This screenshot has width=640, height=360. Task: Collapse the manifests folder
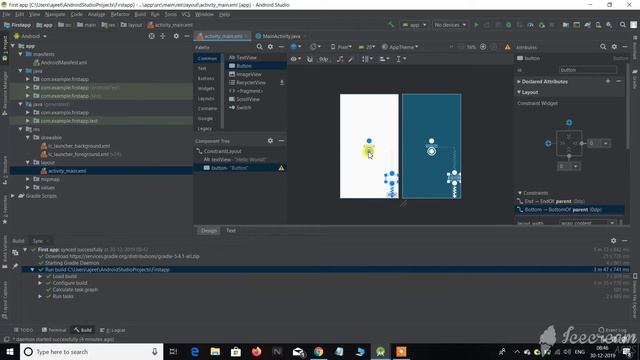click(20, 54)
